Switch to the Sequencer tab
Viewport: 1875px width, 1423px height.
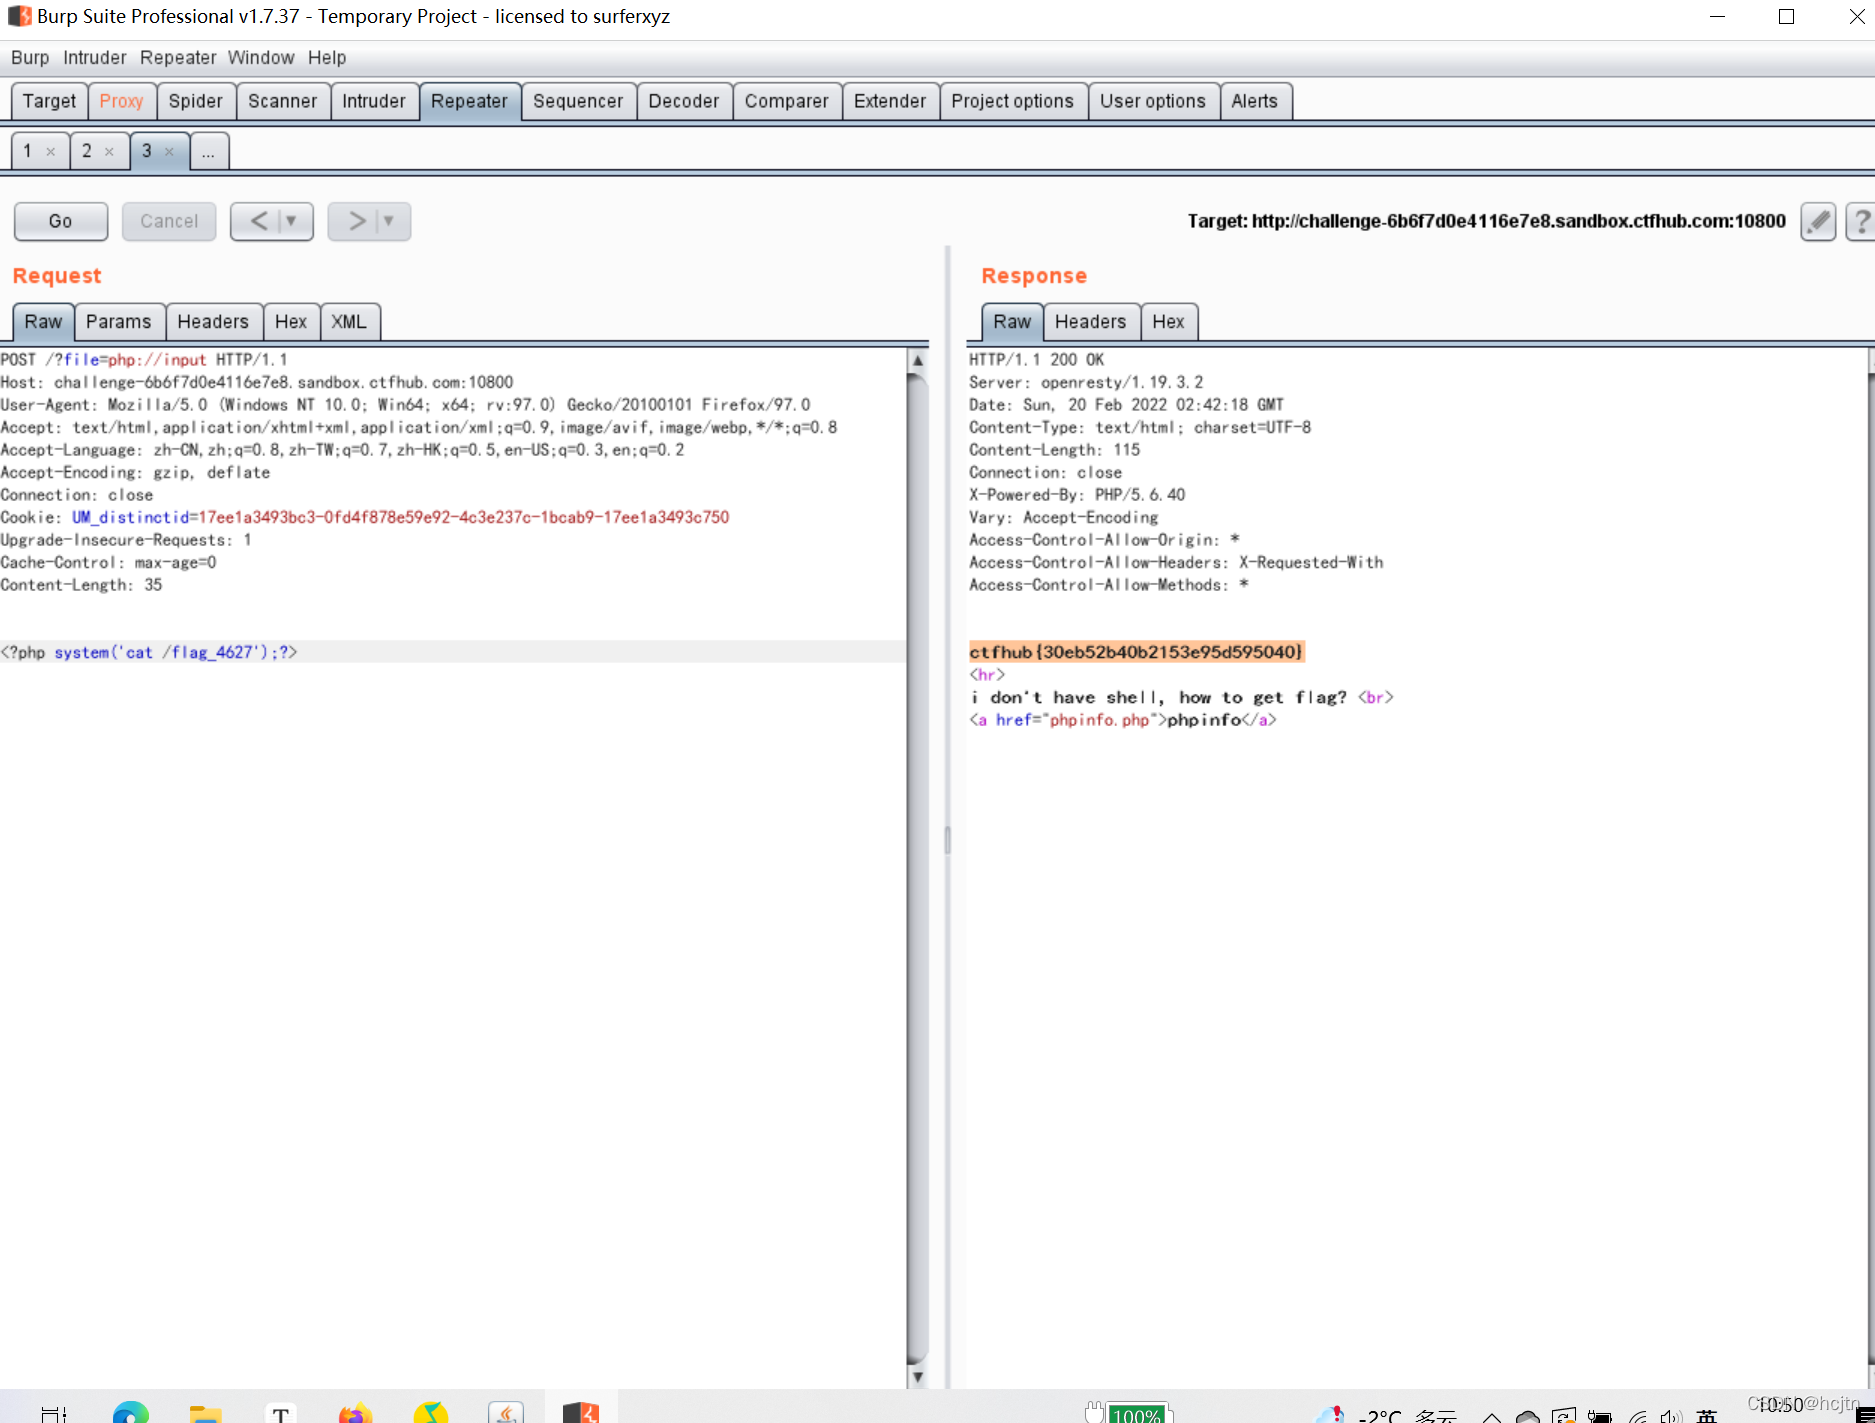(x=578, y=101)
